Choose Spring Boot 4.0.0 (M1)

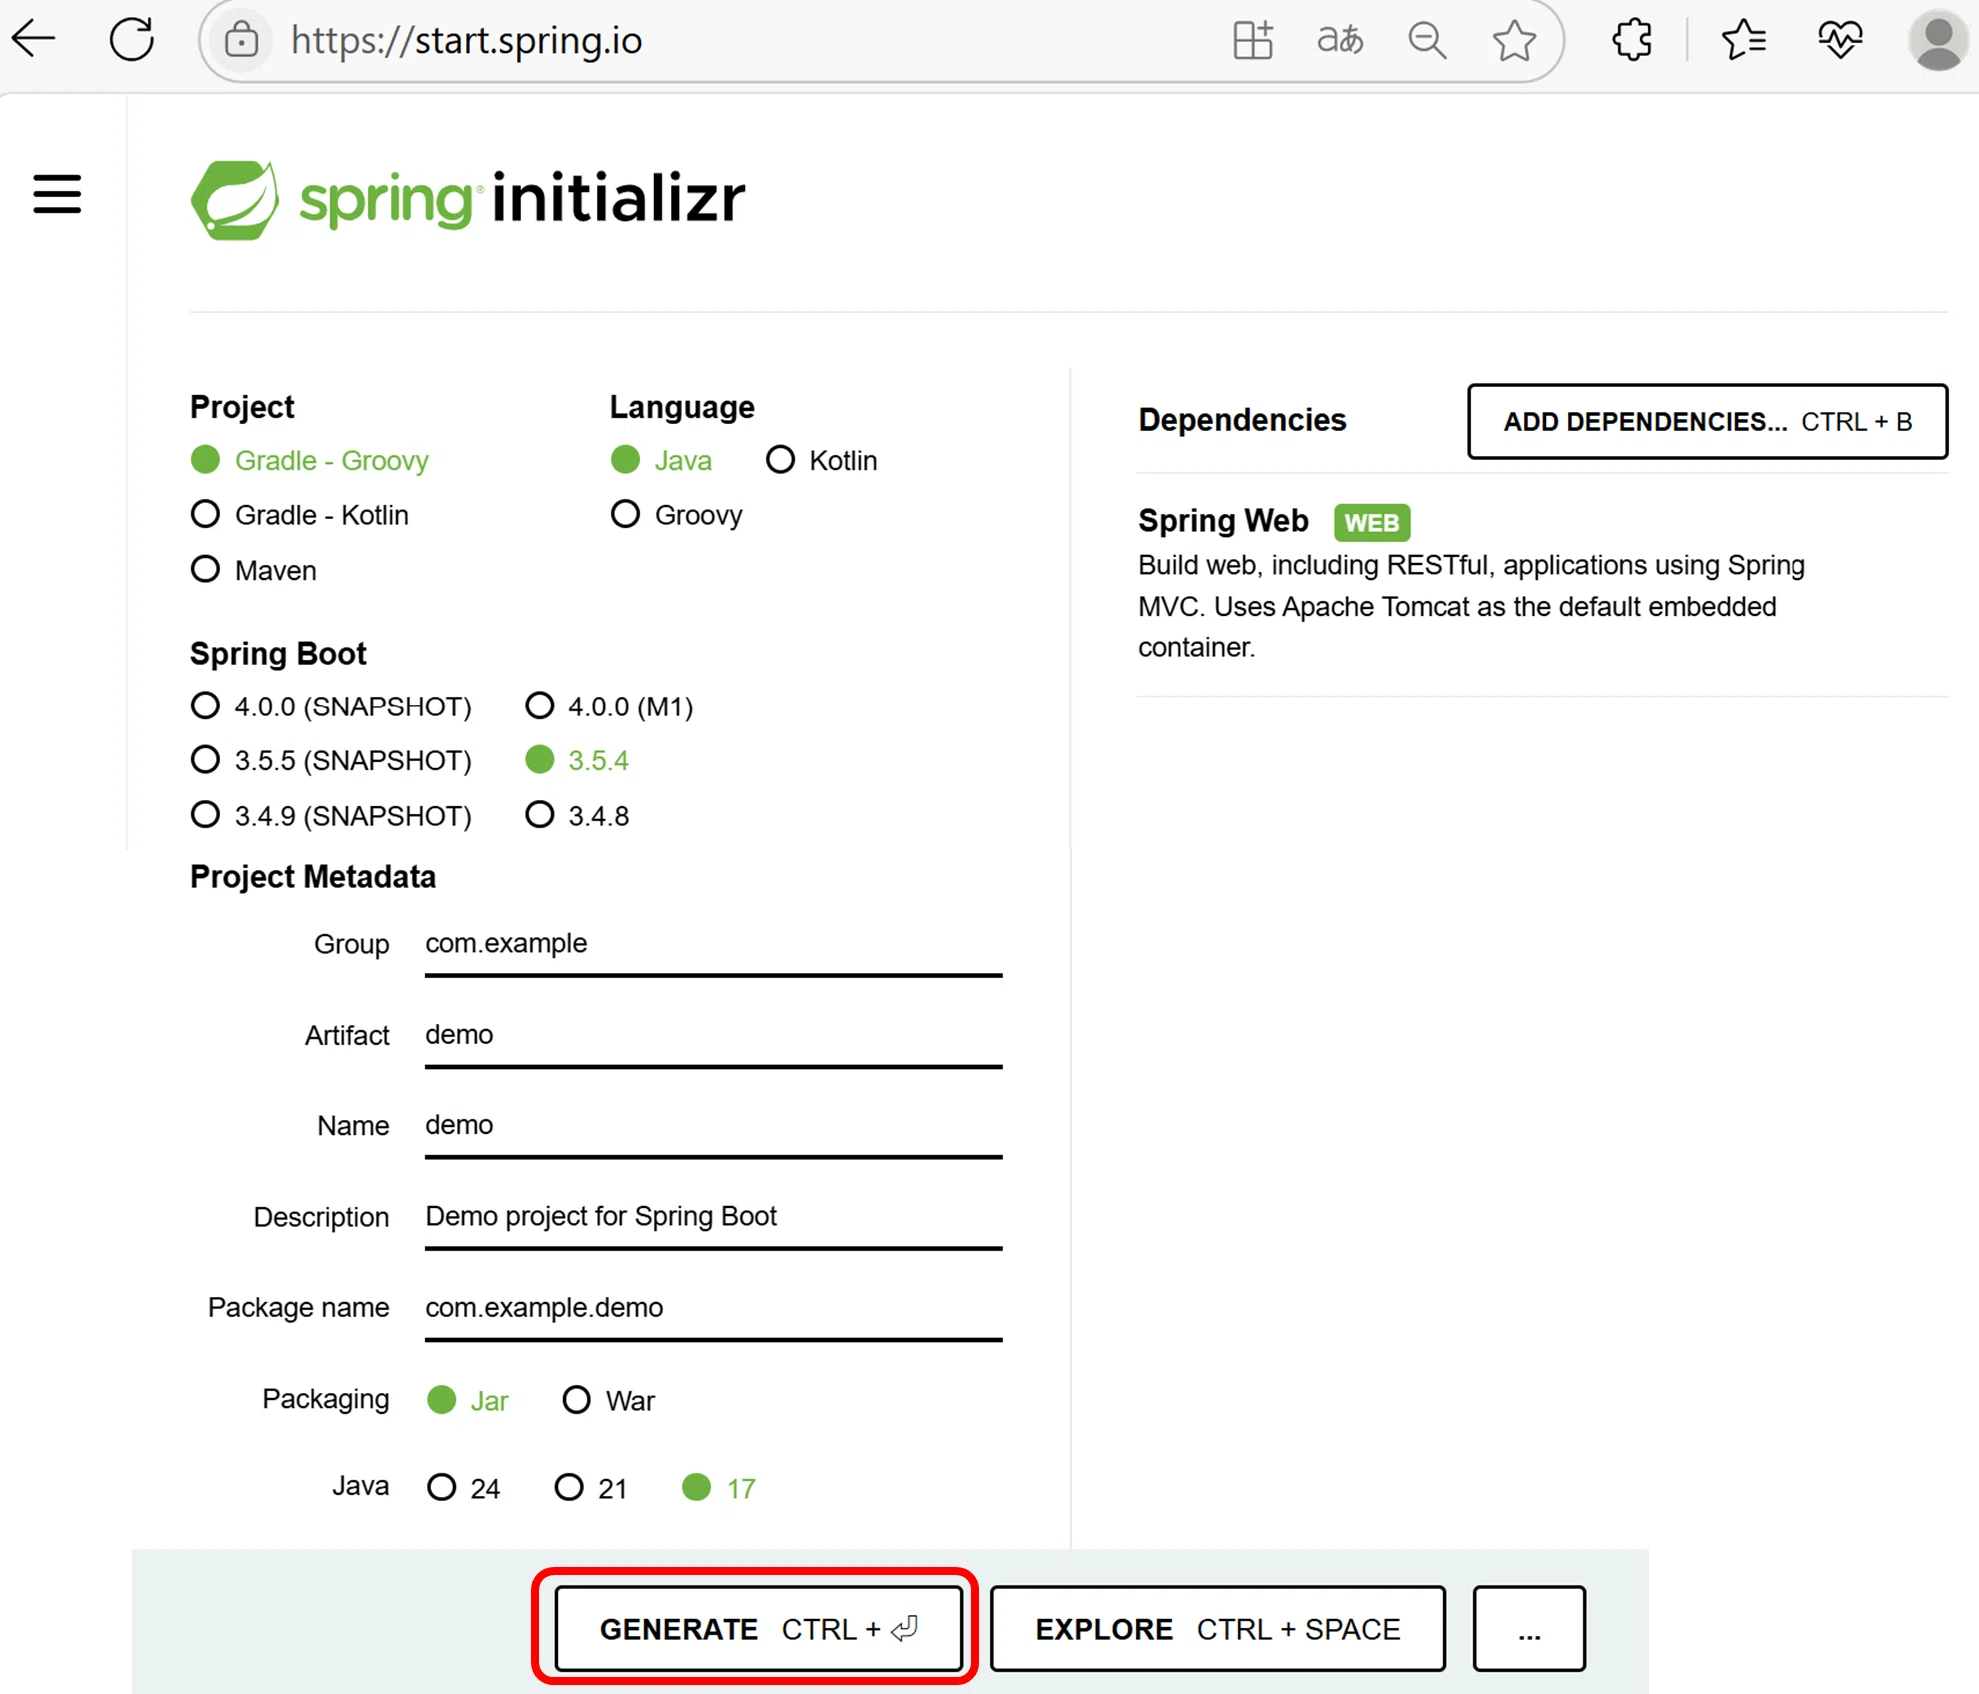coord(609,706)
